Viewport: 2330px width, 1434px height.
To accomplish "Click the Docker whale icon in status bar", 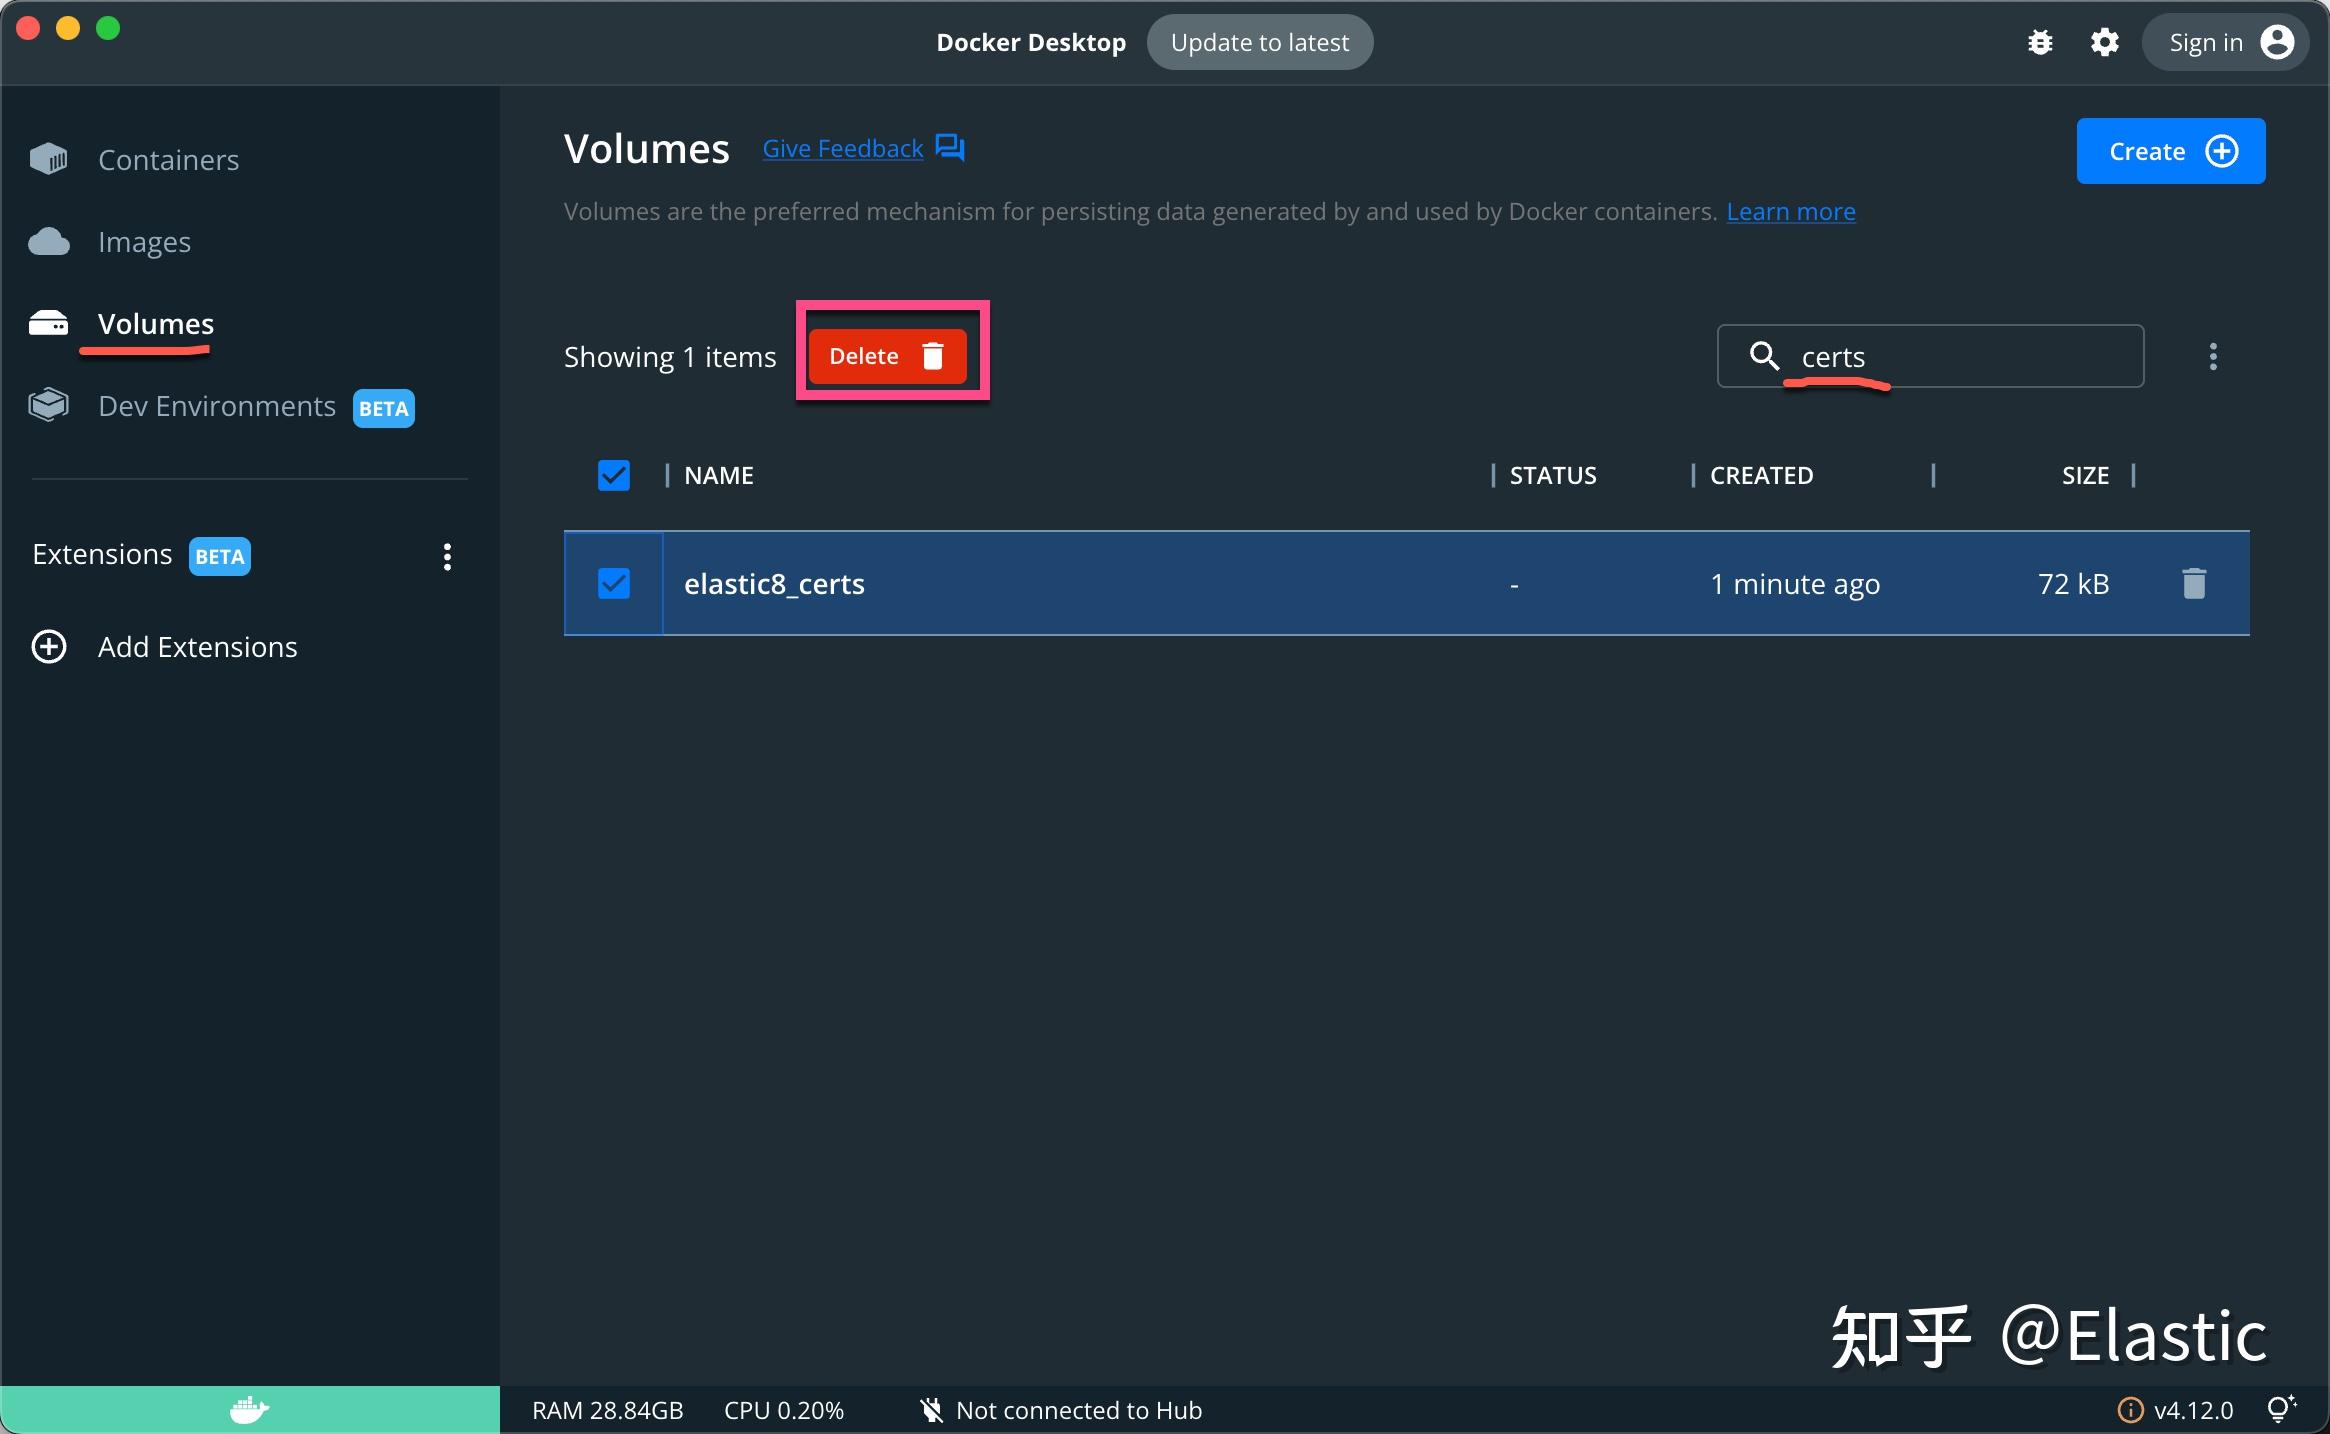I will pos(248,1410).
